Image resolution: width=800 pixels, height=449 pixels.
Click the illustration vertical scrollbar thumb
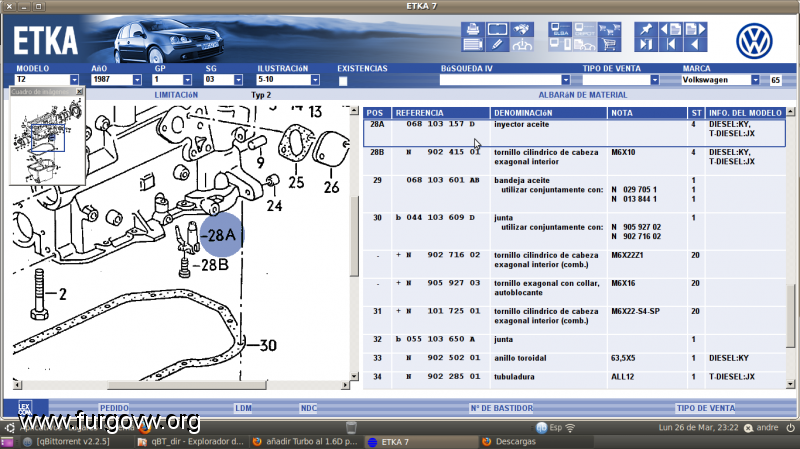point(354,236)
